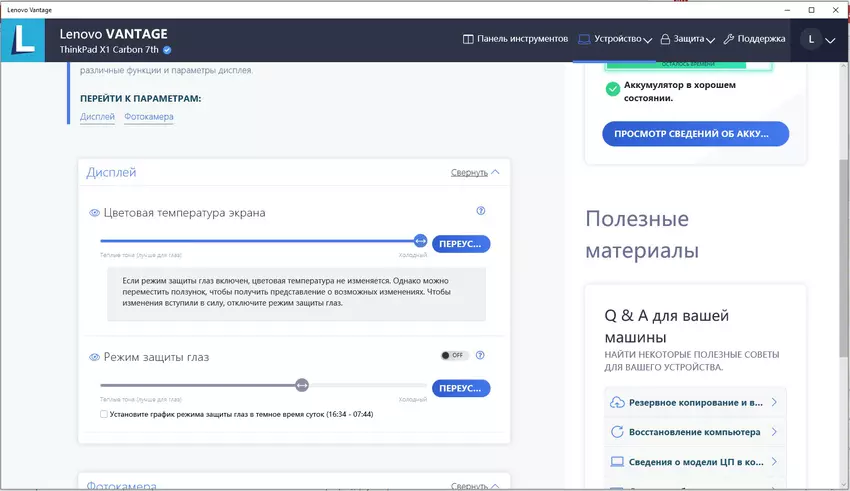850x491 pixels.
Task: Open Сведения о модели ЦП article
Action: pos(695,462)
